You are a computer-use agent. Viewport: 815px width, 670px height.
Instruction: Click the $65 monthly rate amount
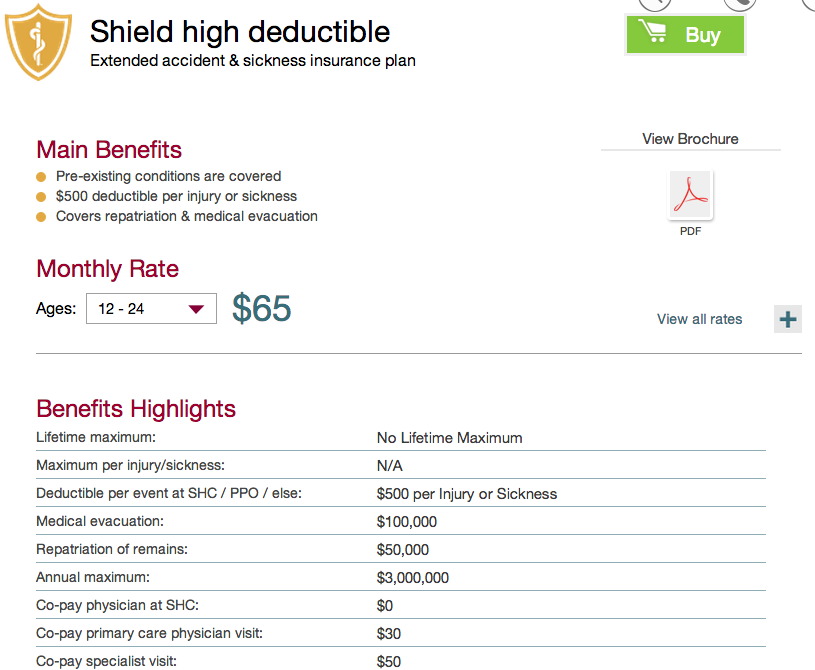(x=261, y=309)
